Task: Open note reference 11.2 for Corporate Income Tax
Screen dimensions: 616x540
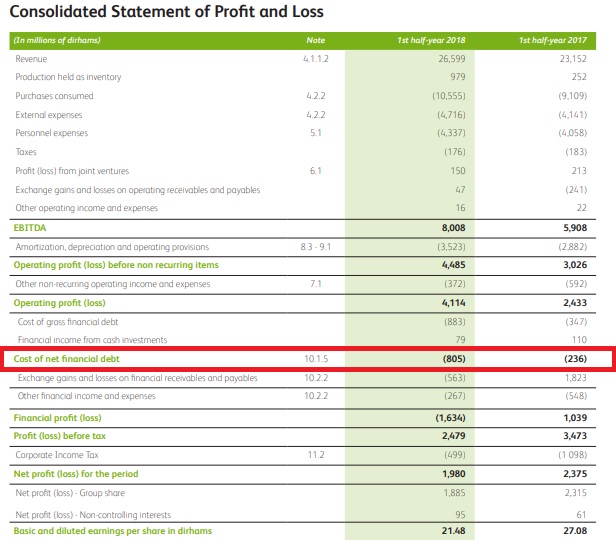Action: pos(316,455)
